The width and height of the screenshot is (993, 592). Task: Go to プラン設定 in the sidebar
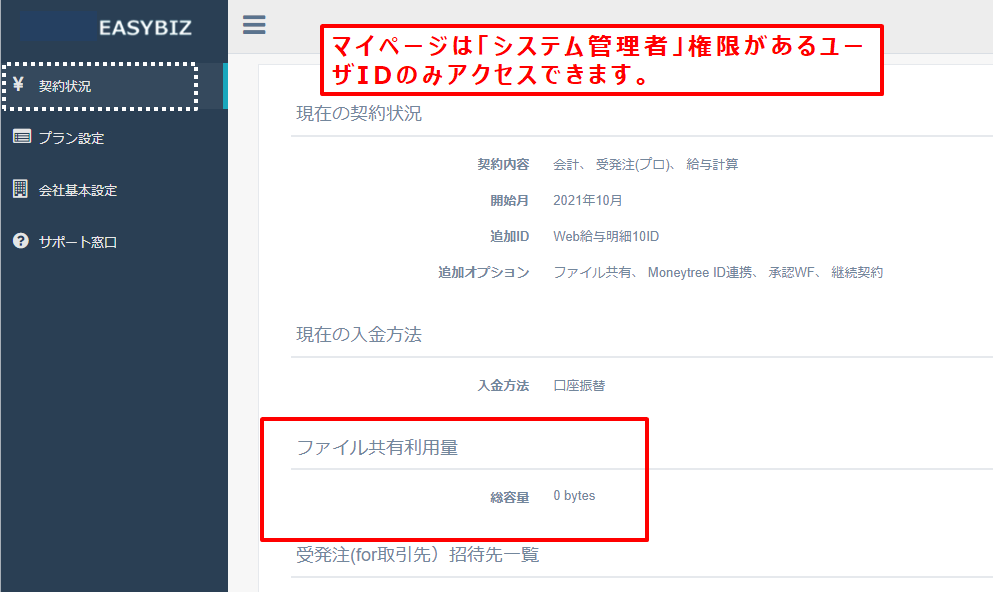tap(71, 139)
